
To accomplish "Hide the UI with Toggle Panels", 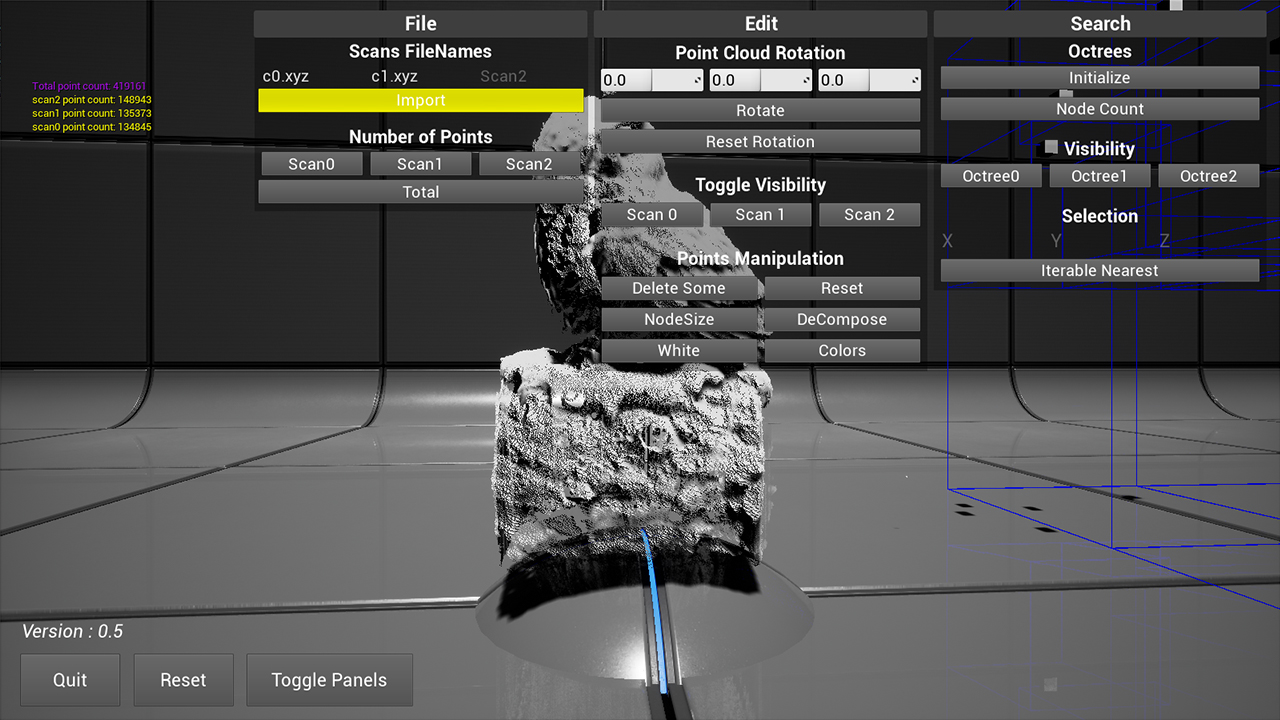I will [329, 680].
